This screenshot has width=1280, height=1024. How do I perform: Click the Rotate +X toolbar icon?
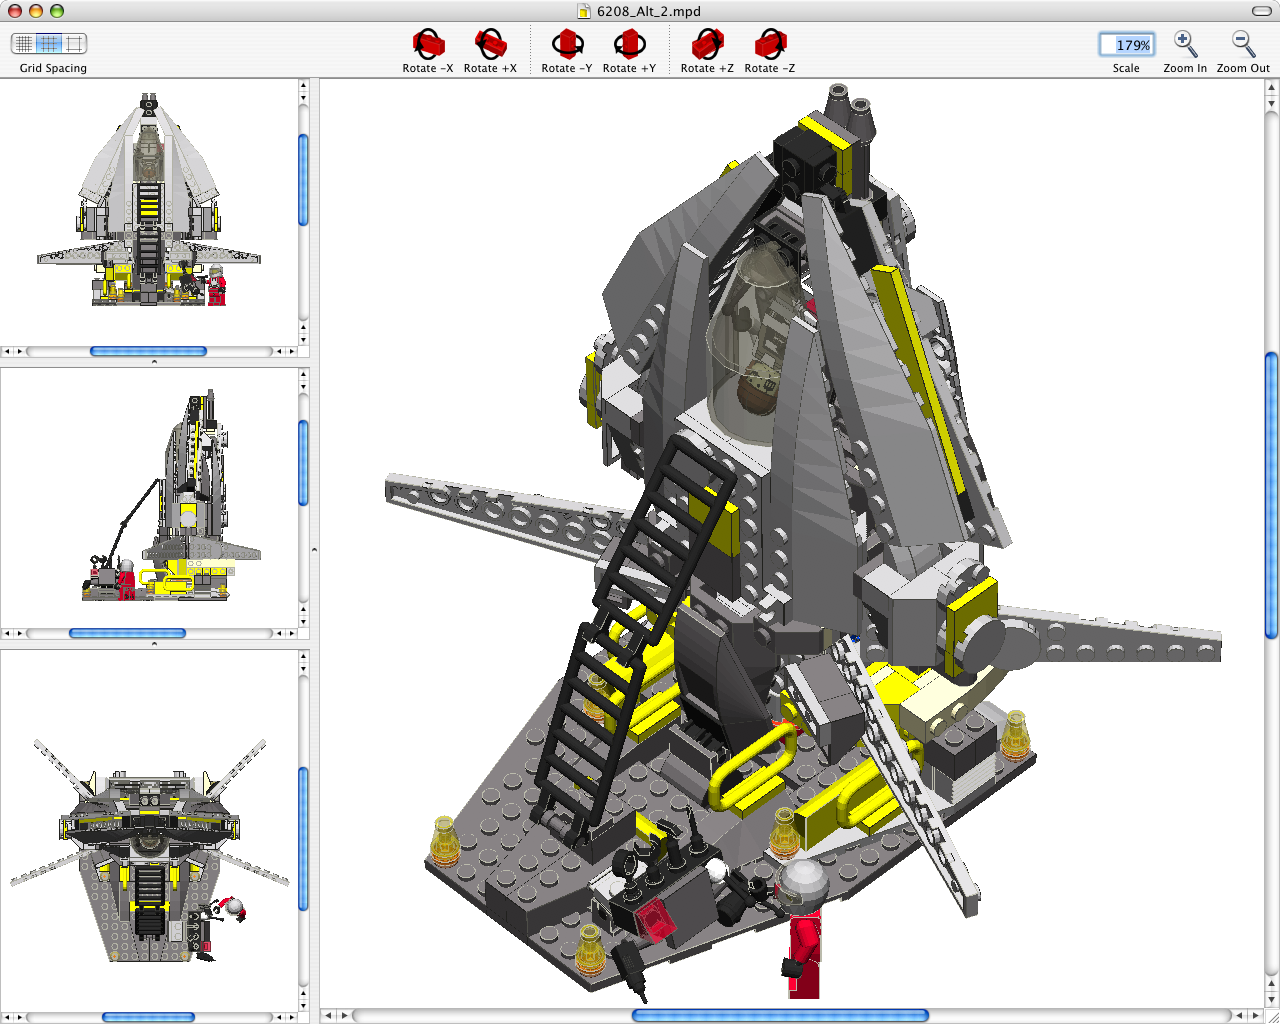490,45
